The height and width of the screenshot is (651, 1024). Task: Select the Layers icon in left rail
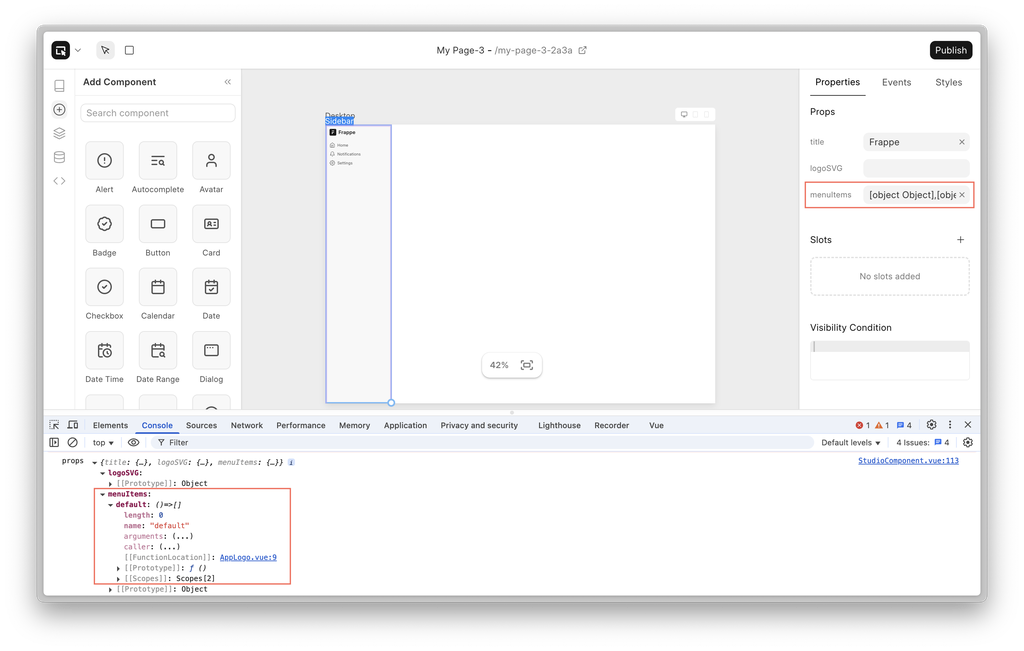59,133
